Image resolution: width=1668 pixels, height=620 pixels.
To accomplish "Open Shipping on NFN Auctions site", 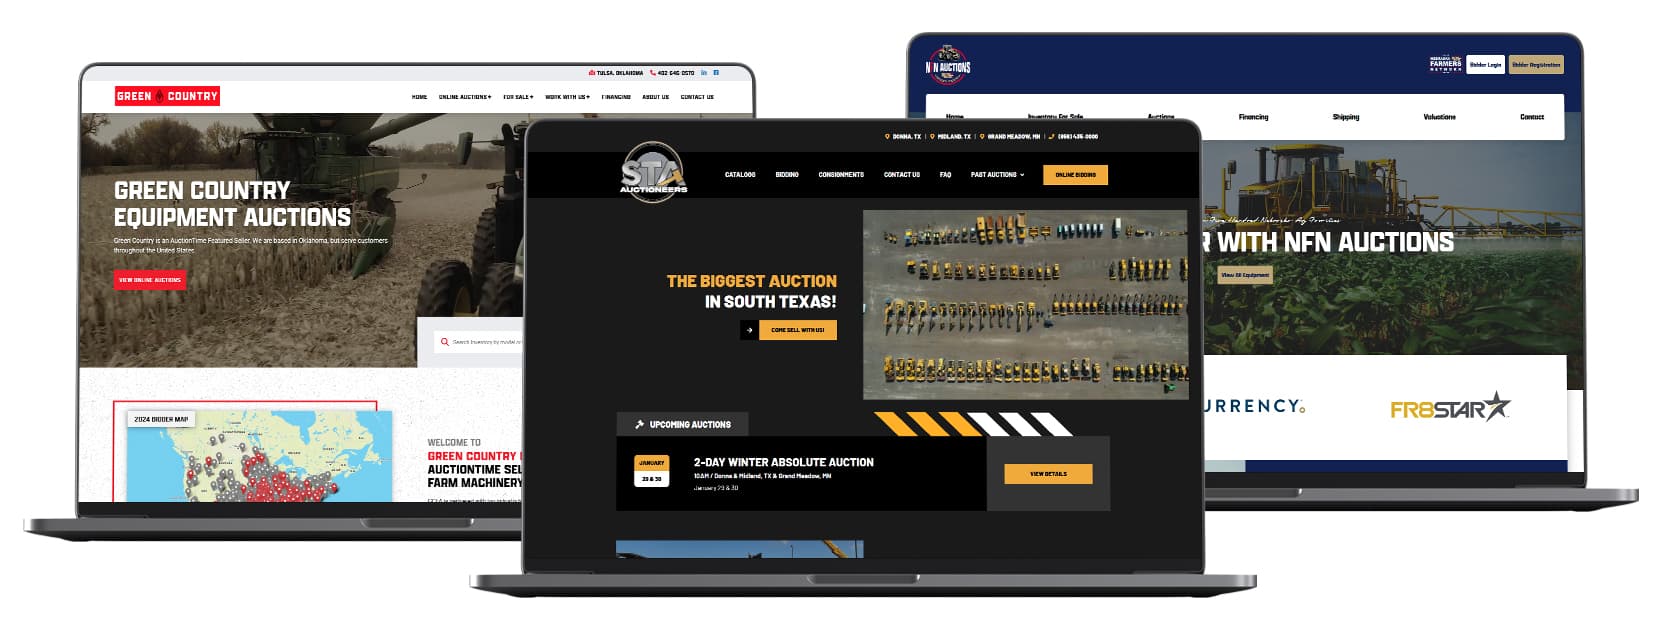I will tap(1345, 117).
